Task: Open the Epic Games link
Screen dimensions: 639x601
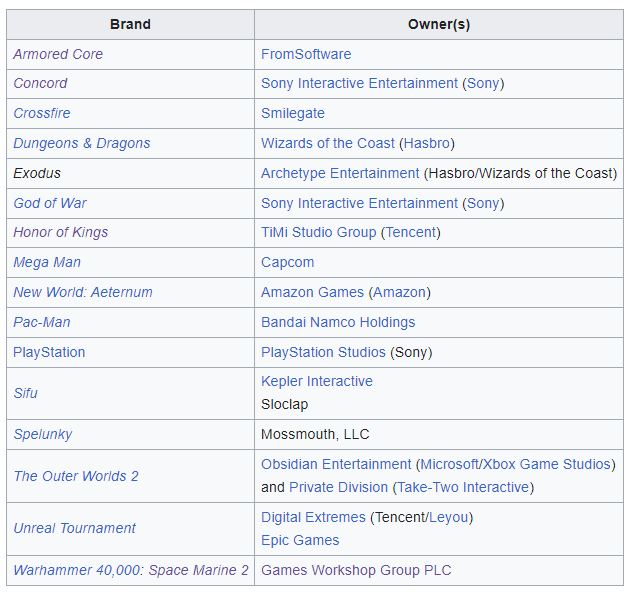Action: pos(300,541)
